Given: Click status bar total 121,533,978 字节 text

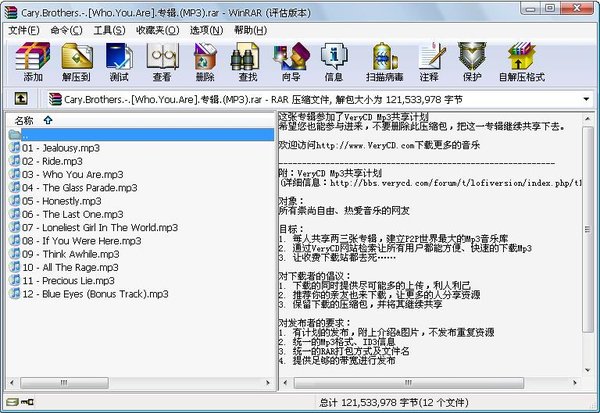Looking at the screenshot, I should pyautogui.click(x=393, y=402).
